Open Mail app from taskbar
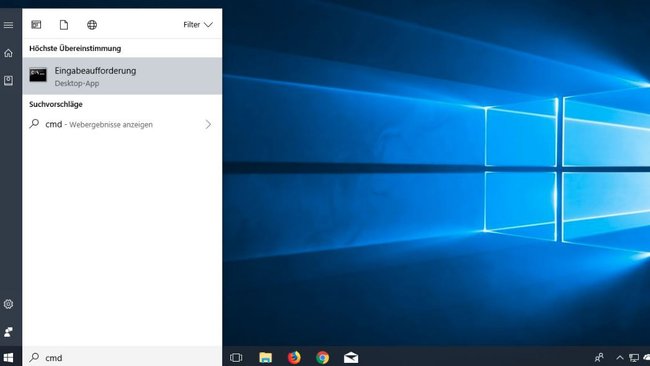 click(x=351, y=357)
